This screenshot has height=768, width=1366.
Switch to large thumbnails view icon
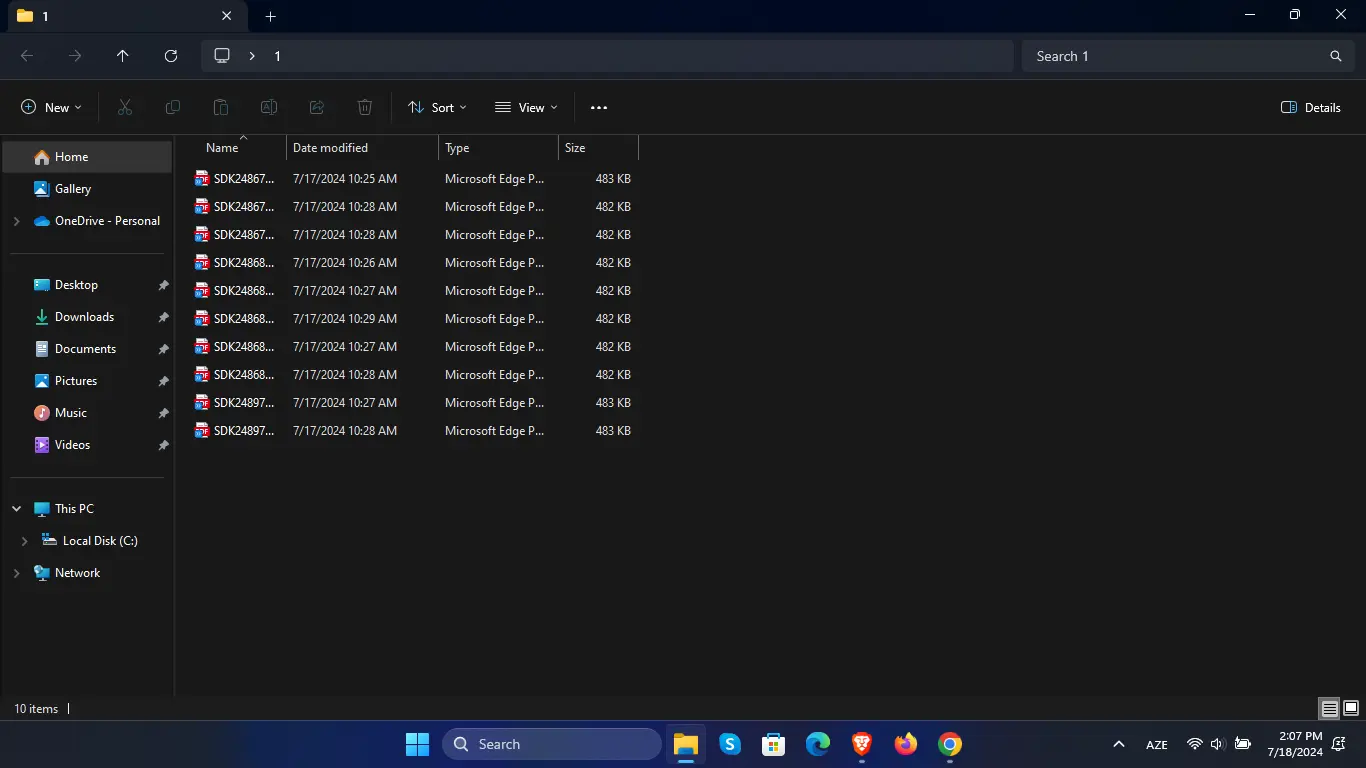tap(1351, 709)
